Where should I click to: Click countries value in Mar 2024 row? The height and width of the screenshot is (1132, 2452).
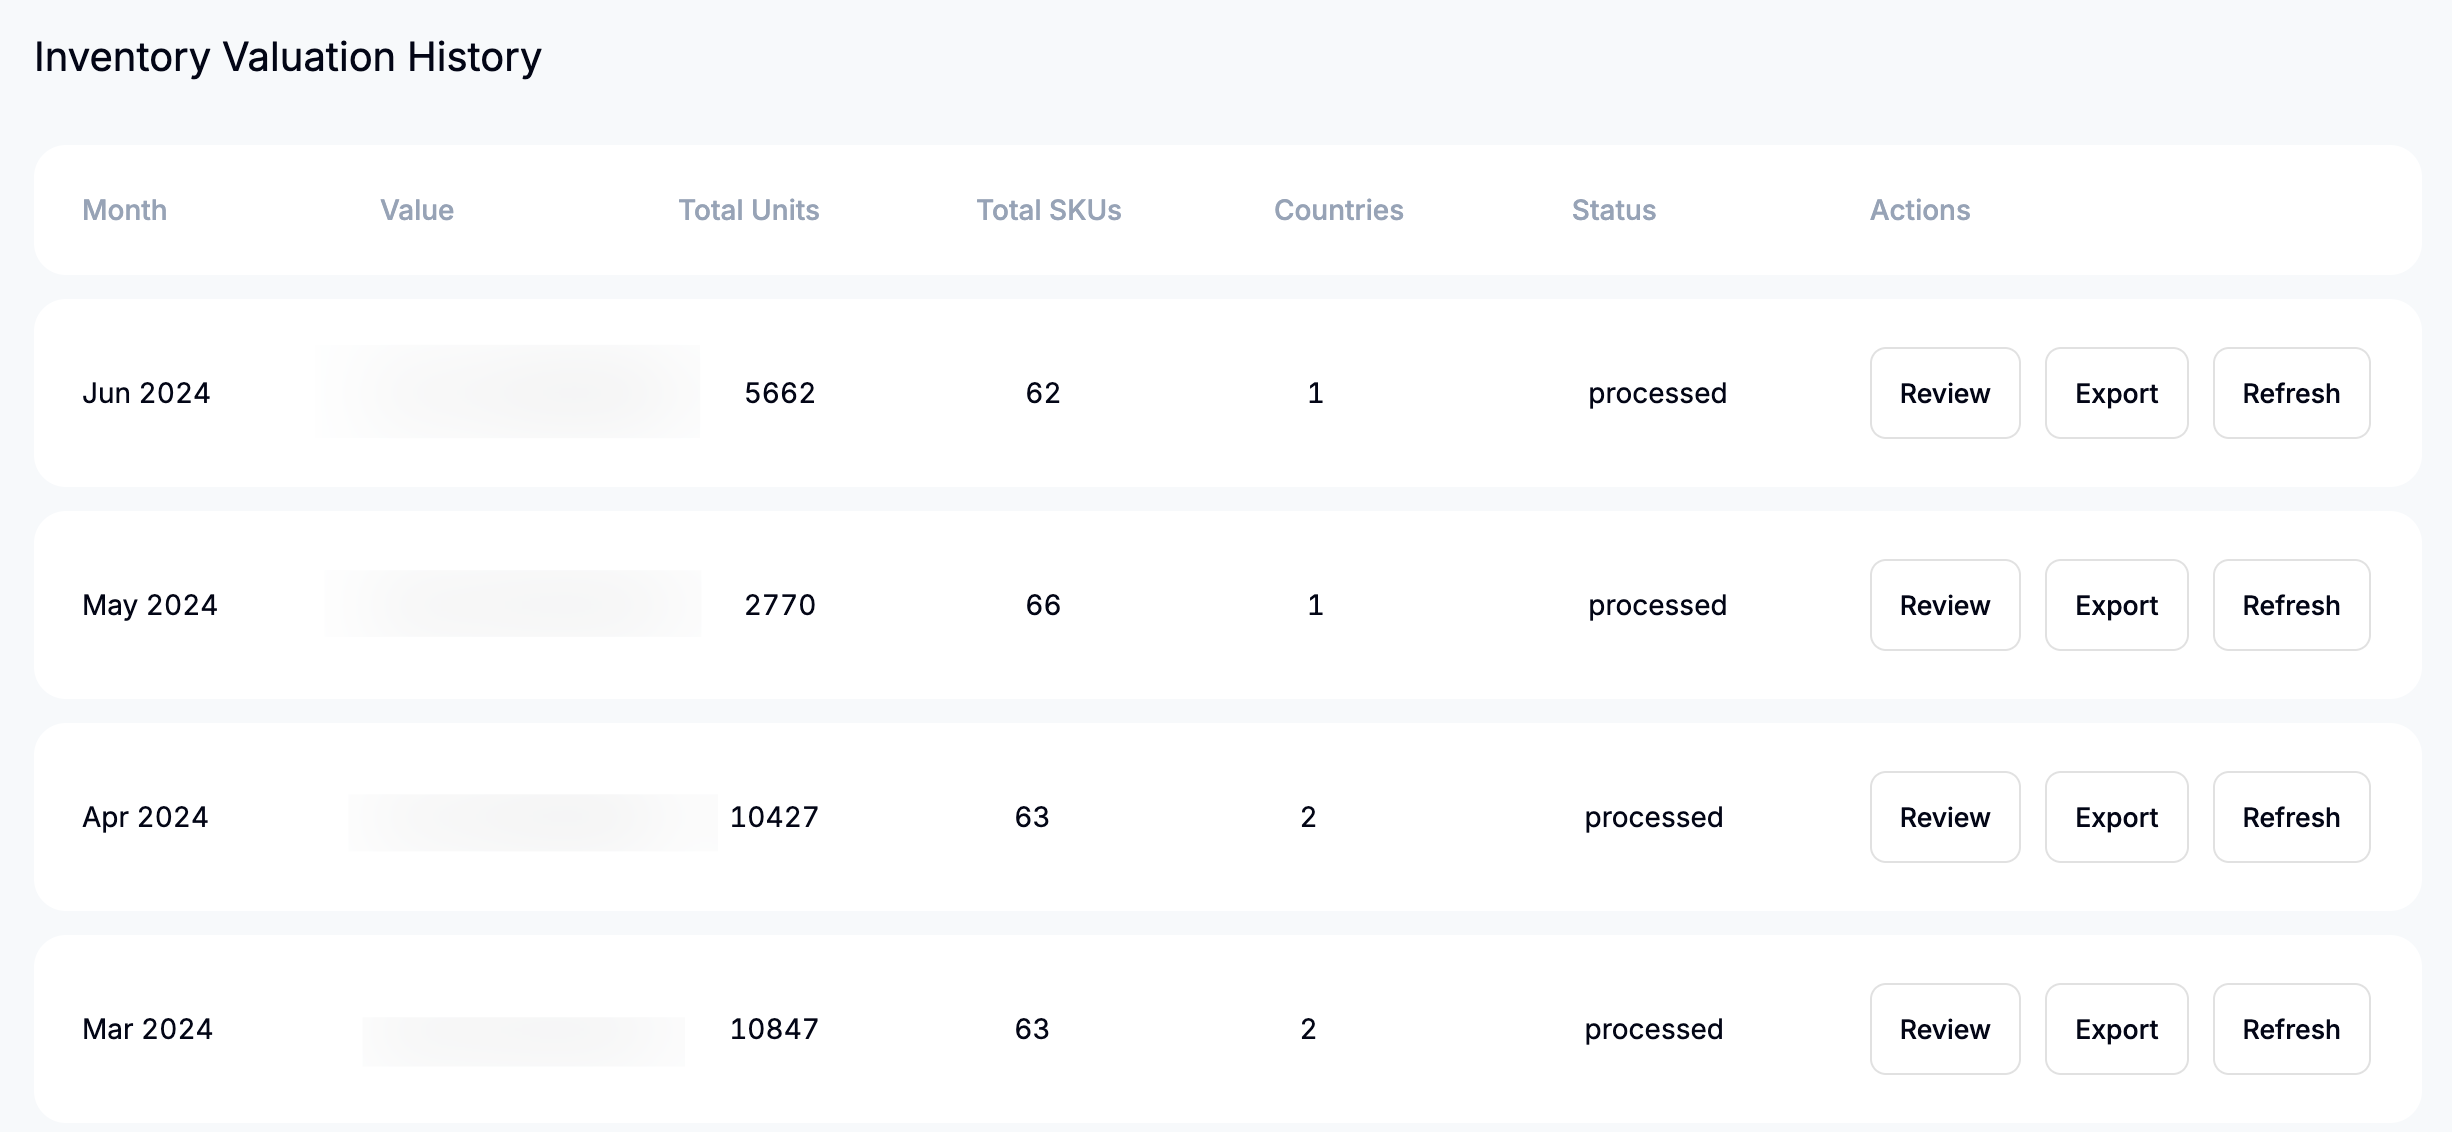pos(1308,1029)
